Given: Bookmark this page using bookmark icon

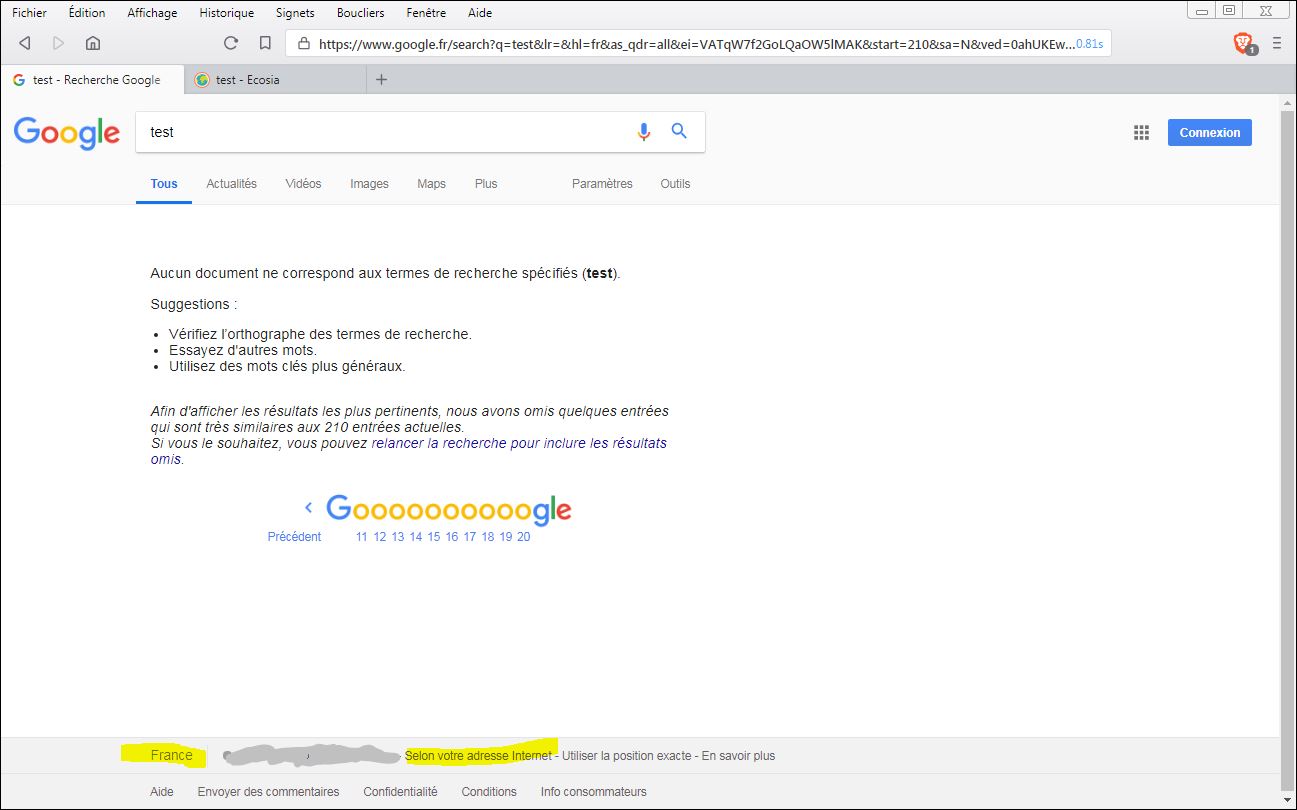Looking at the screenshot, I should [265, 43].
